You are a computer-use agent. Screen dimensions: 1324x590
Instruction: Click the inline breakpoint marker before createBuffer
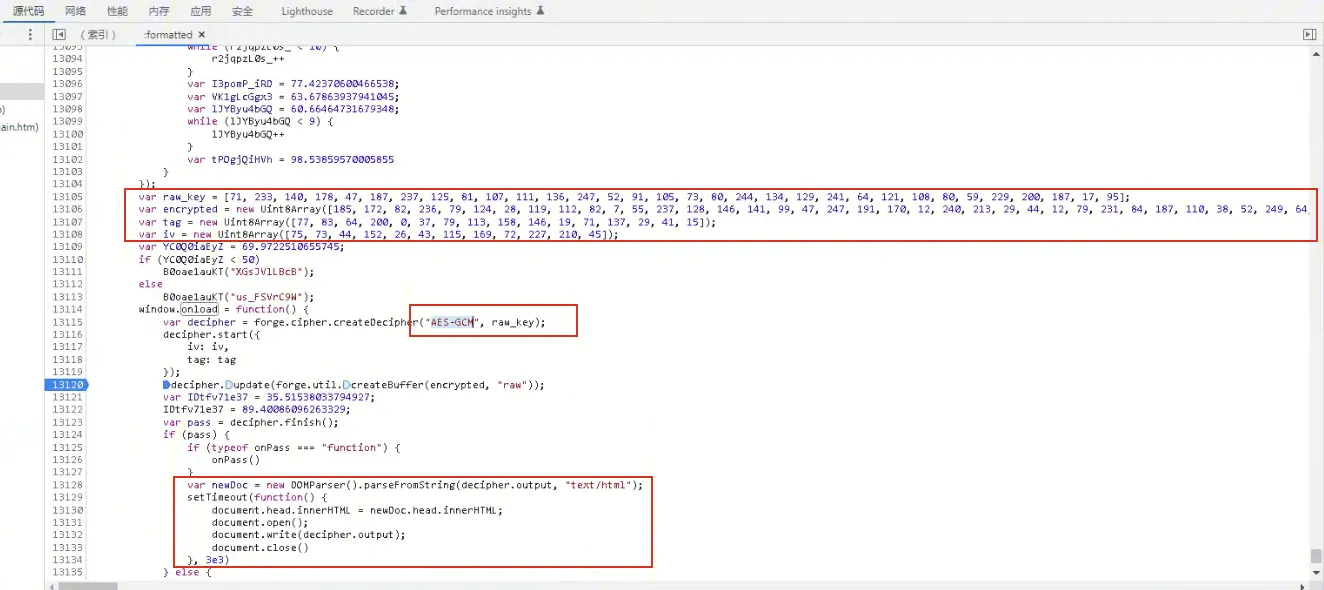tap(346, 385)
